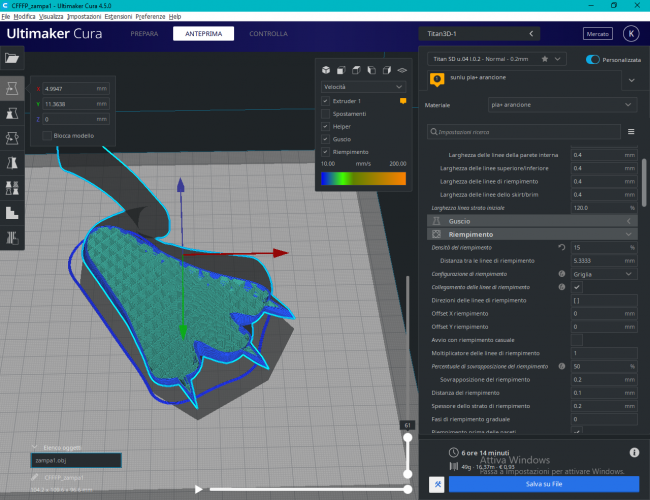Click the 3D view camera icon

tap(324, 71)
